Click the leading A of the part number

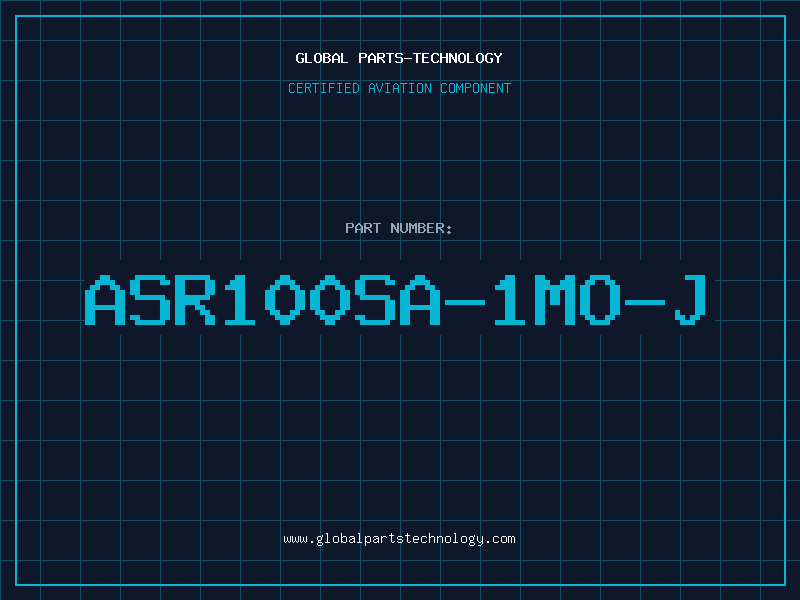[105, 300]
